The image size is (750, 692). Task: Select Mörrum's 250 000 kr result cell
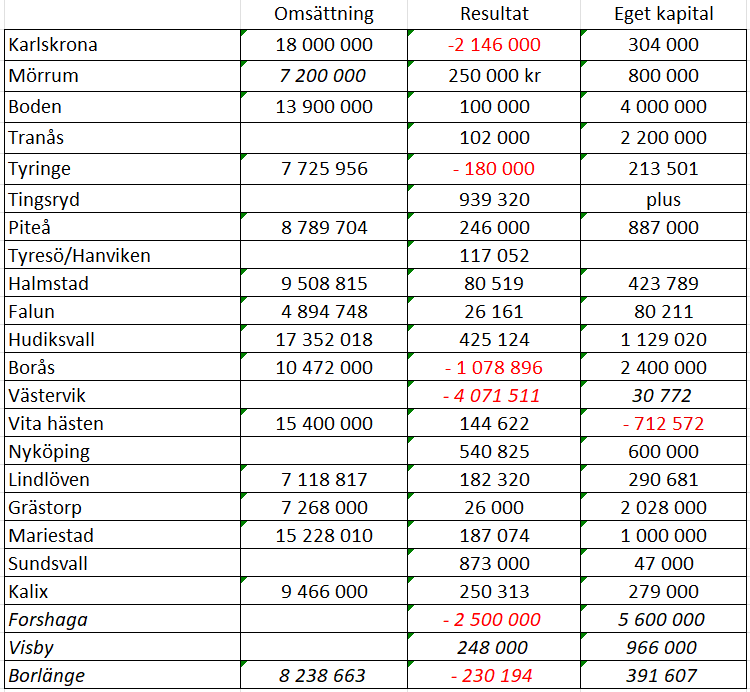coord(494,76)
